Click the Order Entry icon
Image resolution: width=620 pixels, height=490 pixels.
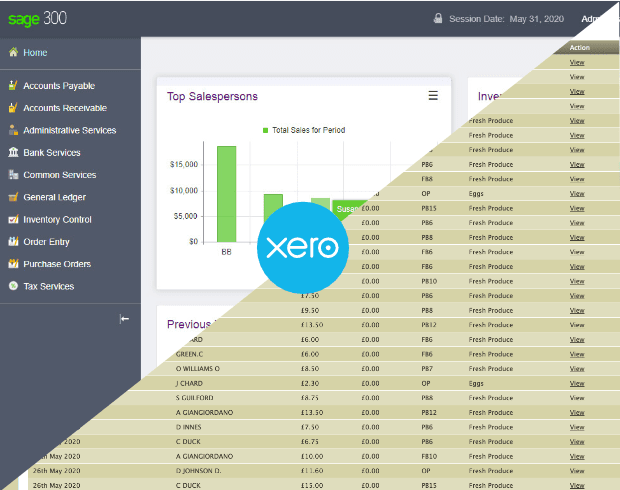click(x=13, y=241)
